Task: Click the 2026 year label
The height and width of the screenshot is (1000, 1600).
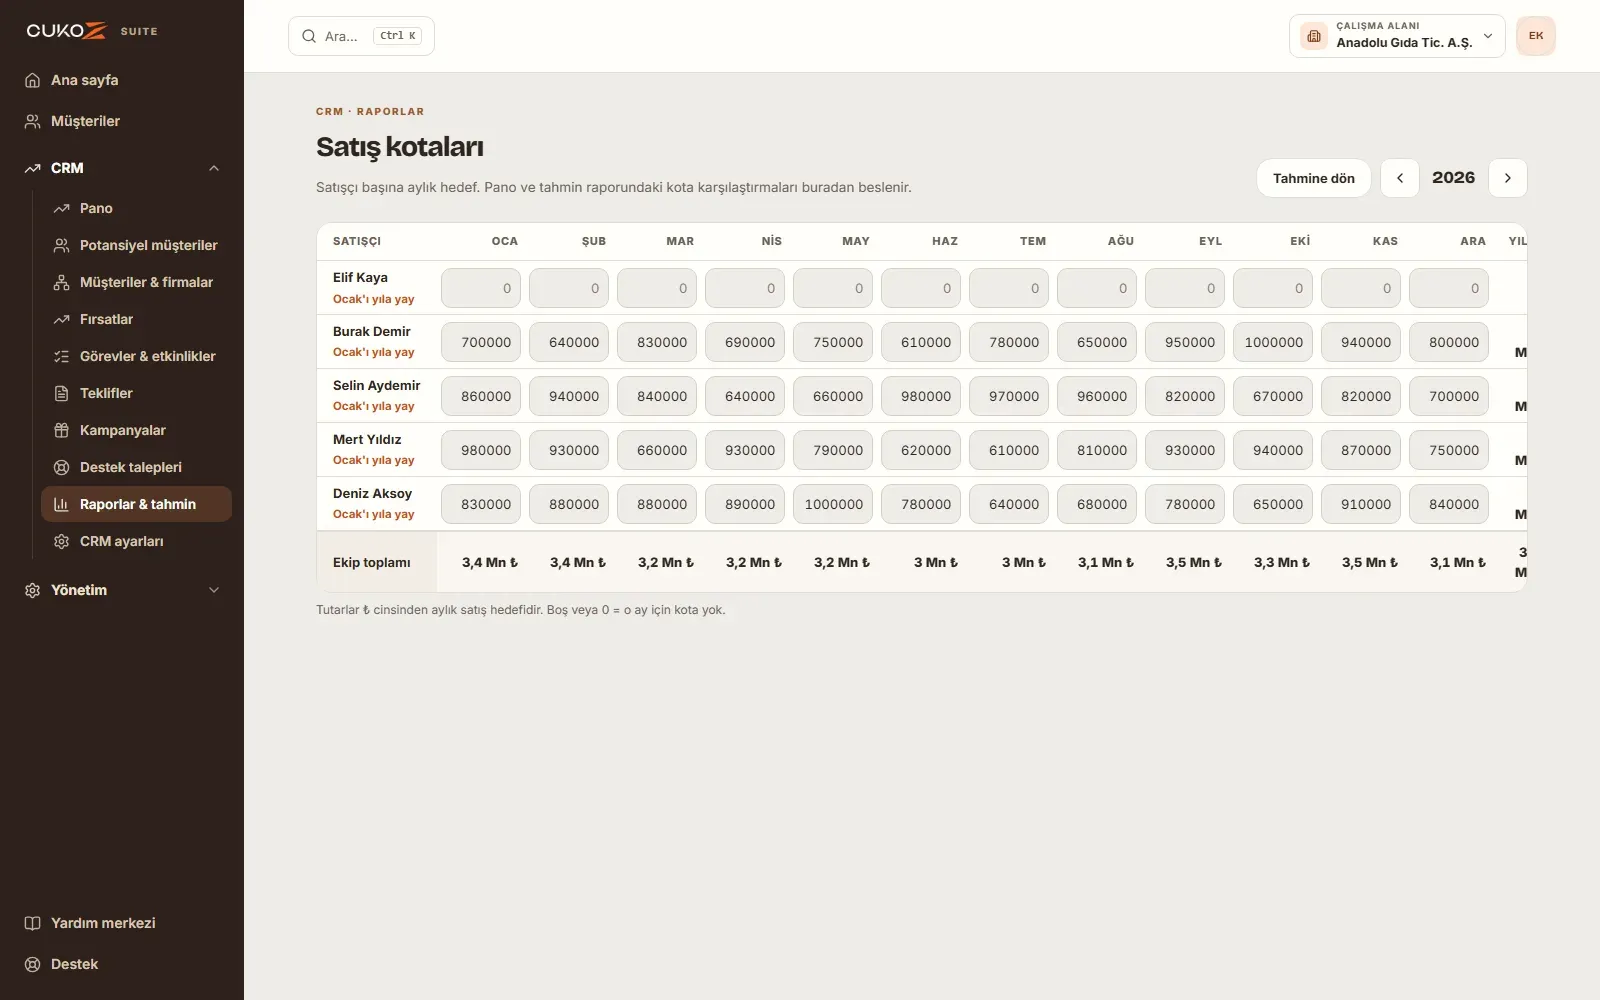Action: click(1453, 178)
